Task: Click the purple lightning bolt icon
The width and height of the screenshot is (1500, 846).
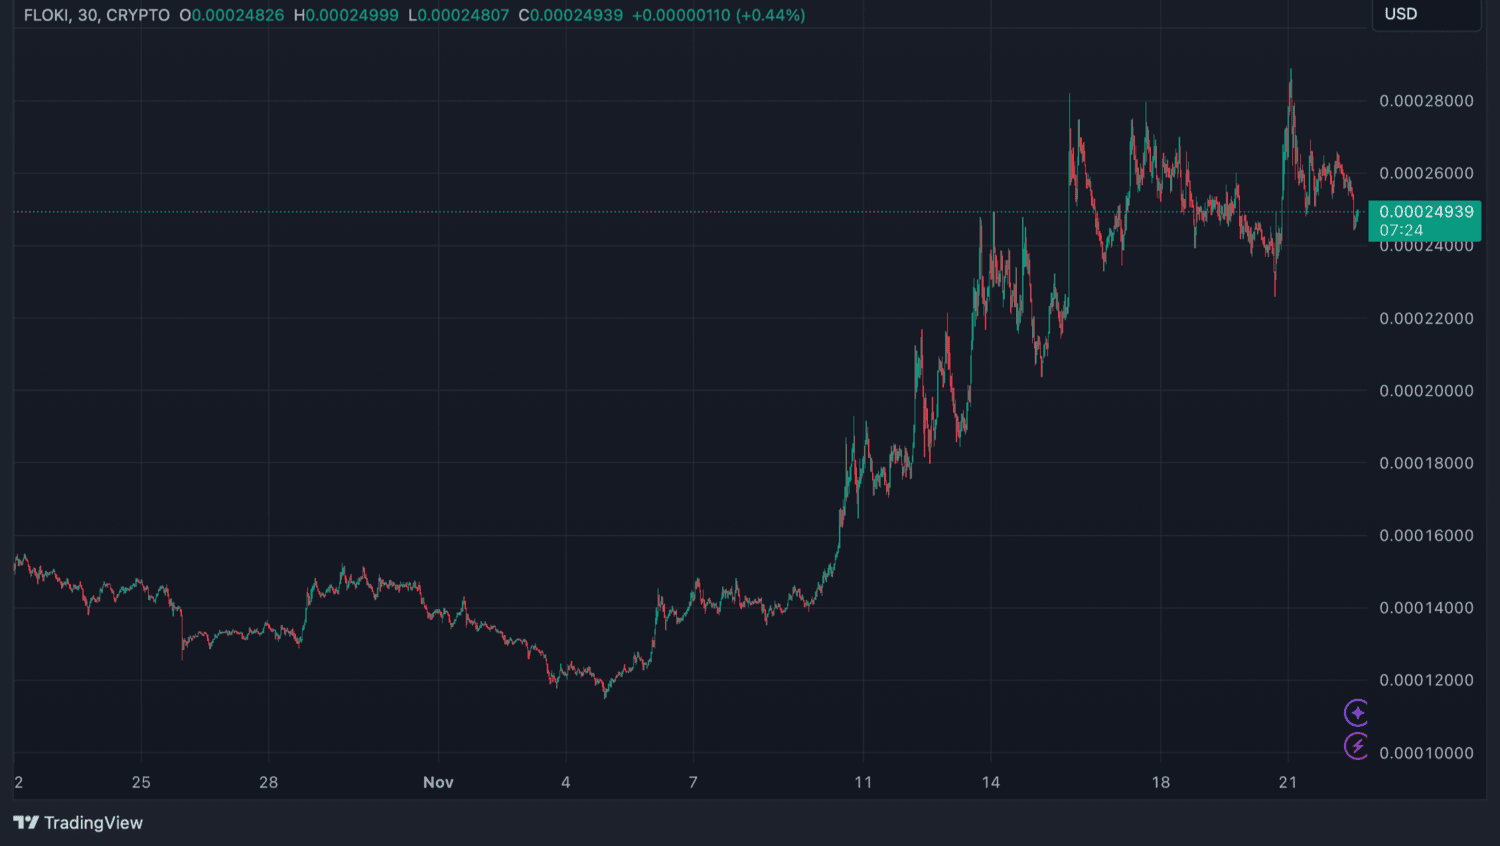Action: [x=1356, y=746]
